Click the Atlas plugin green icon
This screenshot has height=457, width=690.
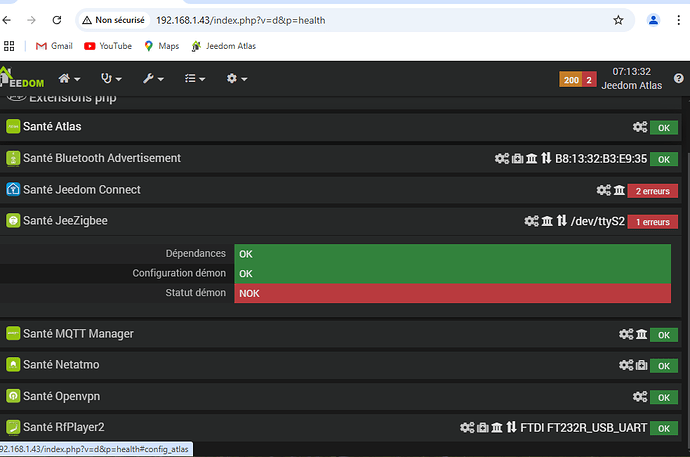tap(13, 127)
